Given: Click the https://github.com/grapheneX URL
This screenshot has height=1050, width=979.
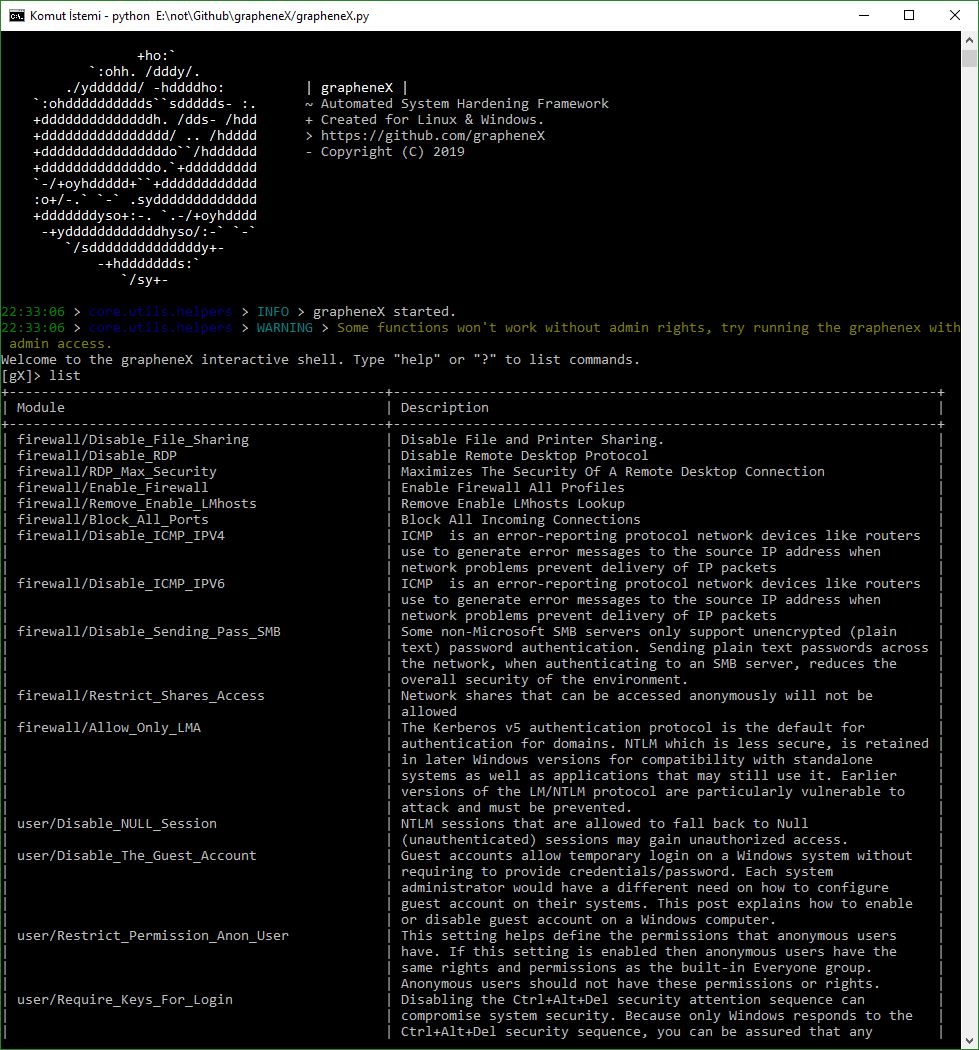Looking at the screenshot, I should pos(433,135).
